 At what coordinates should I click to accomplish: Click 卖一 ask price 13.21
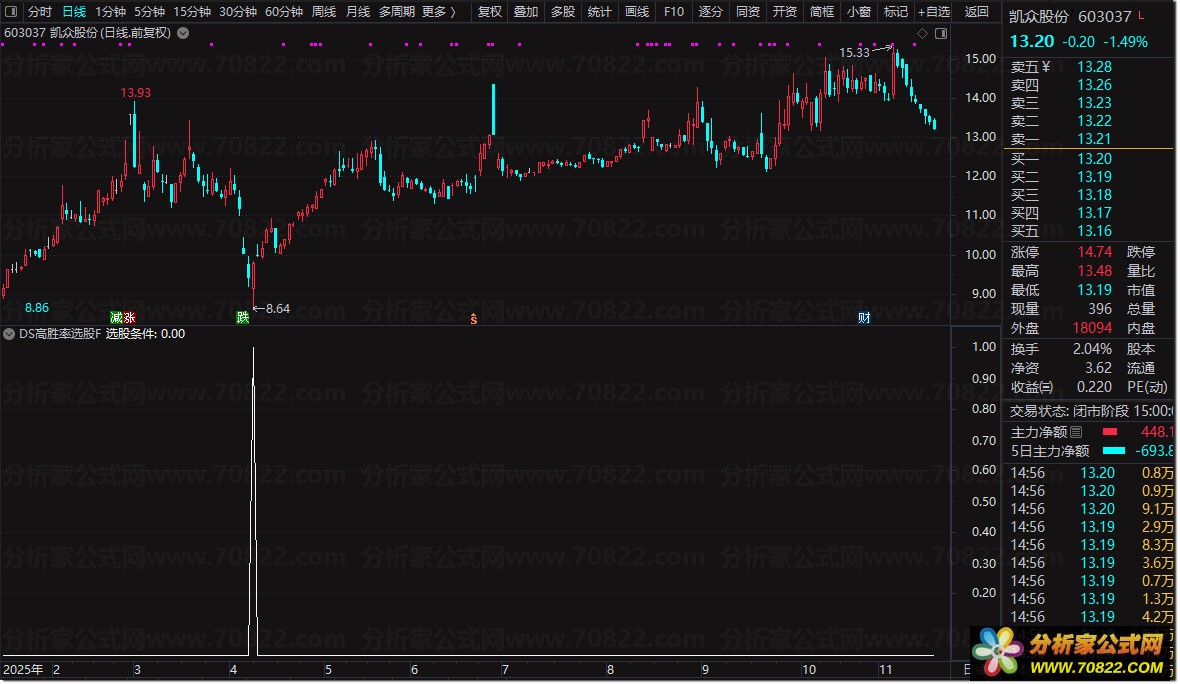pyautogui.click(x=1094, y=138)
